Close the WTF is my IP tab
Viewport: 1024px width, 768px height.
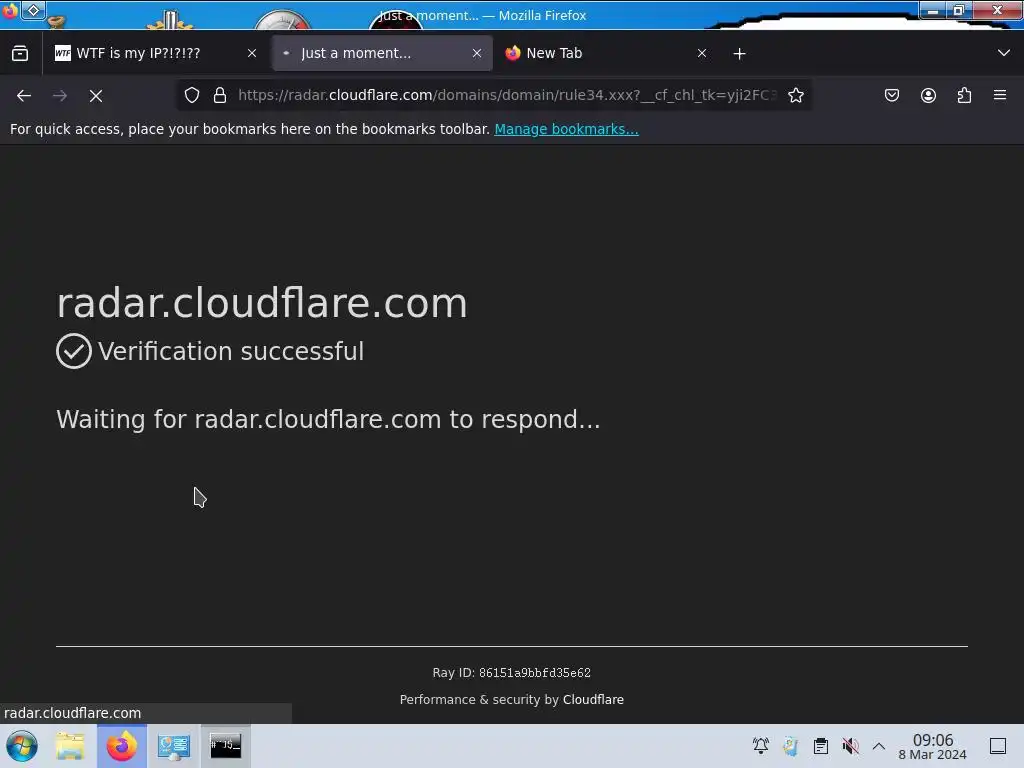point(252,54)
